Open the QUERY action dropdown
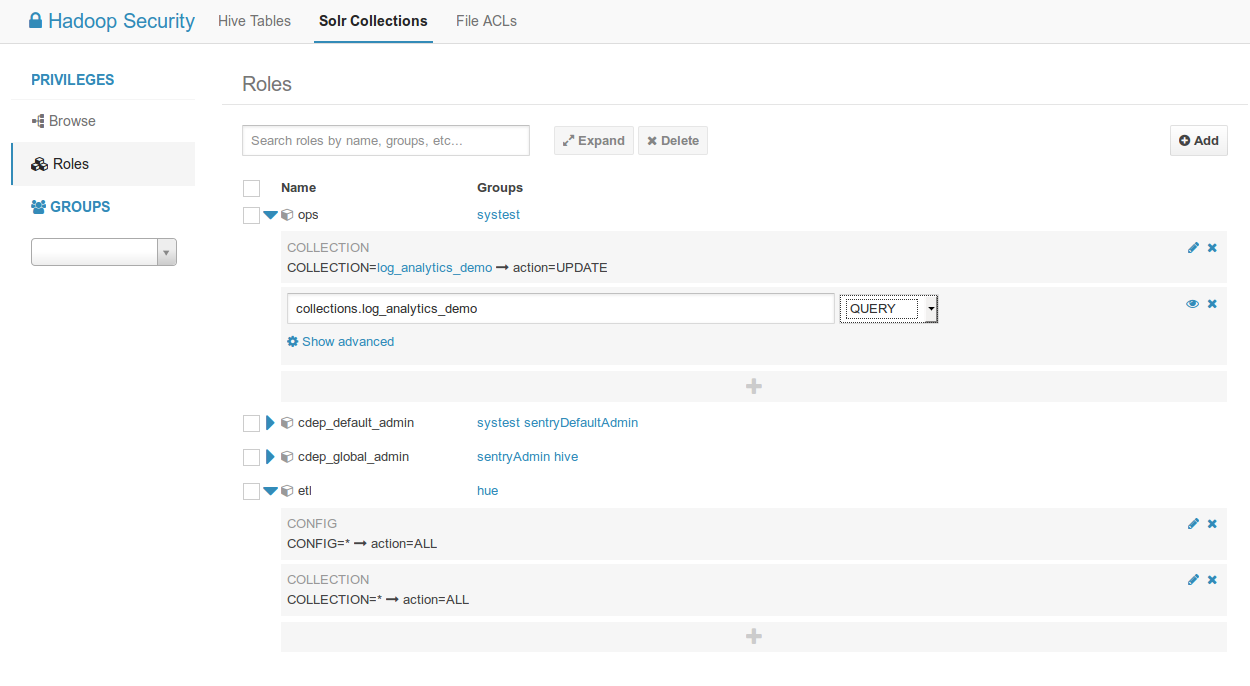1250x686 pixels. [x=889, y=309]
